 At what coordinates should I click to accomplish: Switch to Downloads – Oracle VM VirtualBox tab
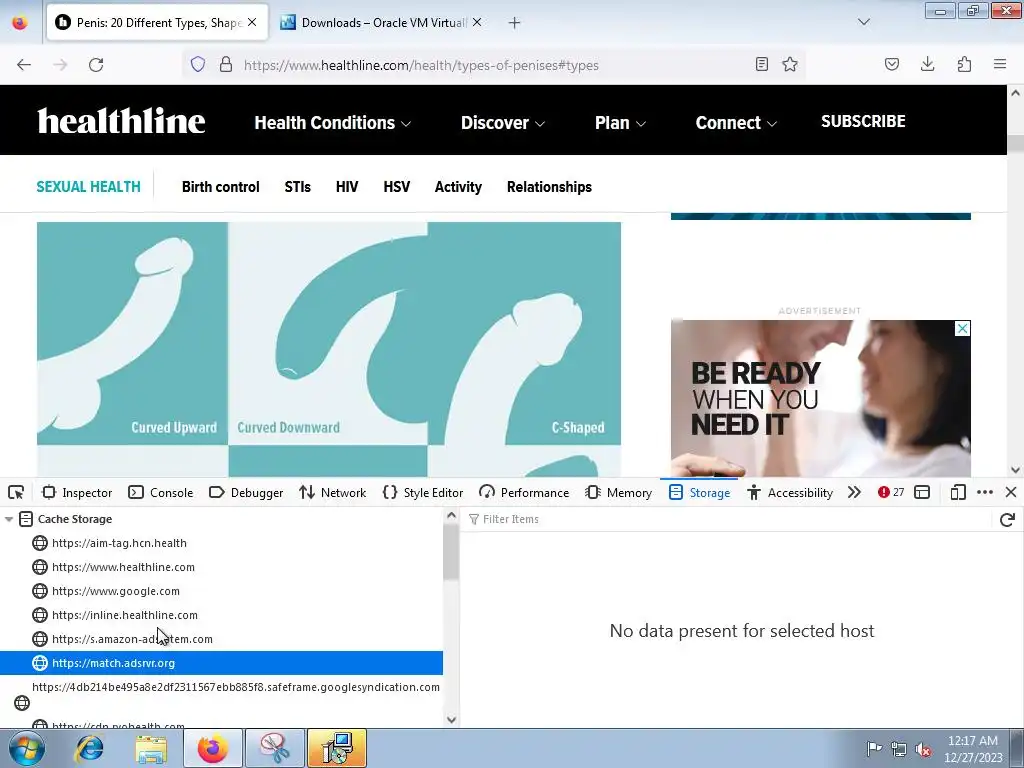pyautogui.click(x=381, y=23)
